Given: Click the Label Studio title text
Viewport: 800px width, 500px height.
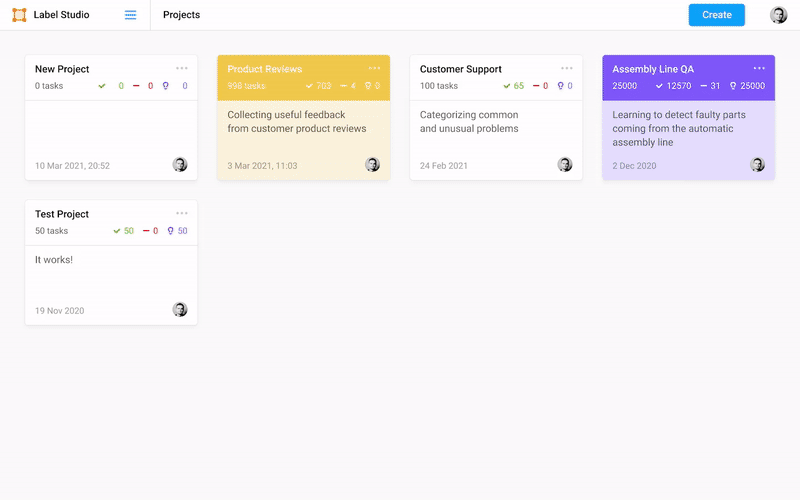Looking at the screenshot, I should (61, 15).
